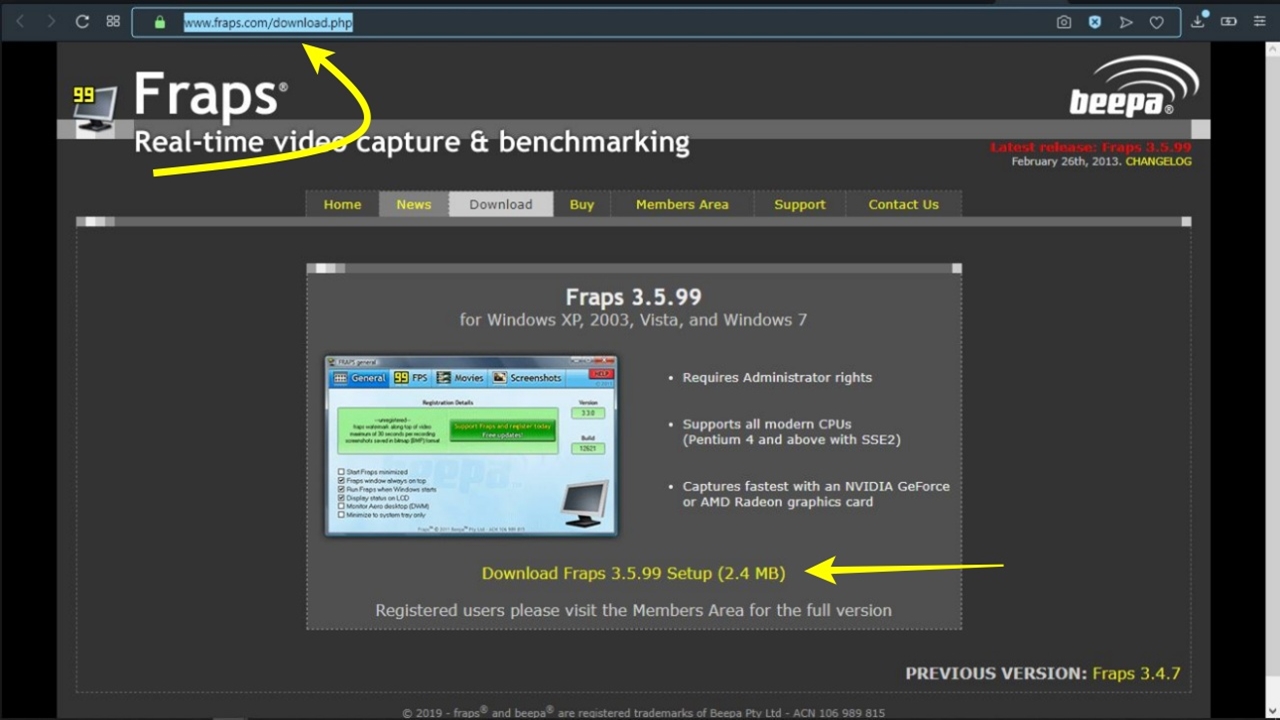Open the speed dial grid icon
The height and width of the screenshot is (720, 1280).
pyautogui.click(x=113, y=22)
